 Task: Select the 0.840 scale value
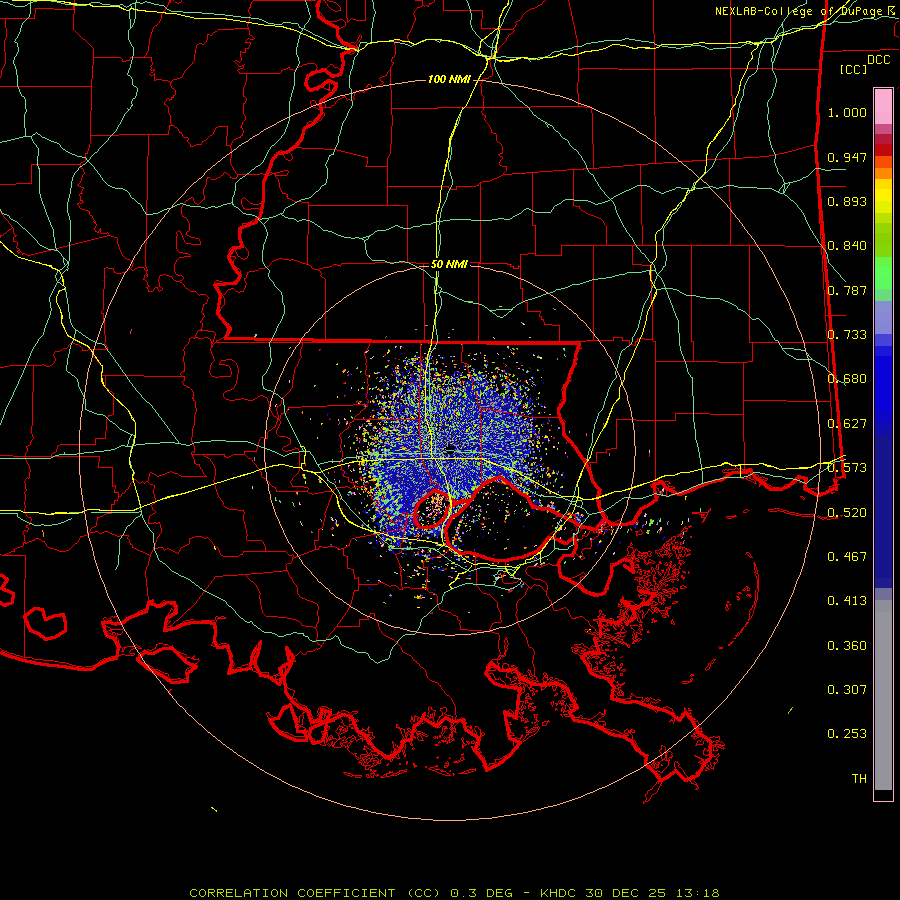[x=847, y=246]
